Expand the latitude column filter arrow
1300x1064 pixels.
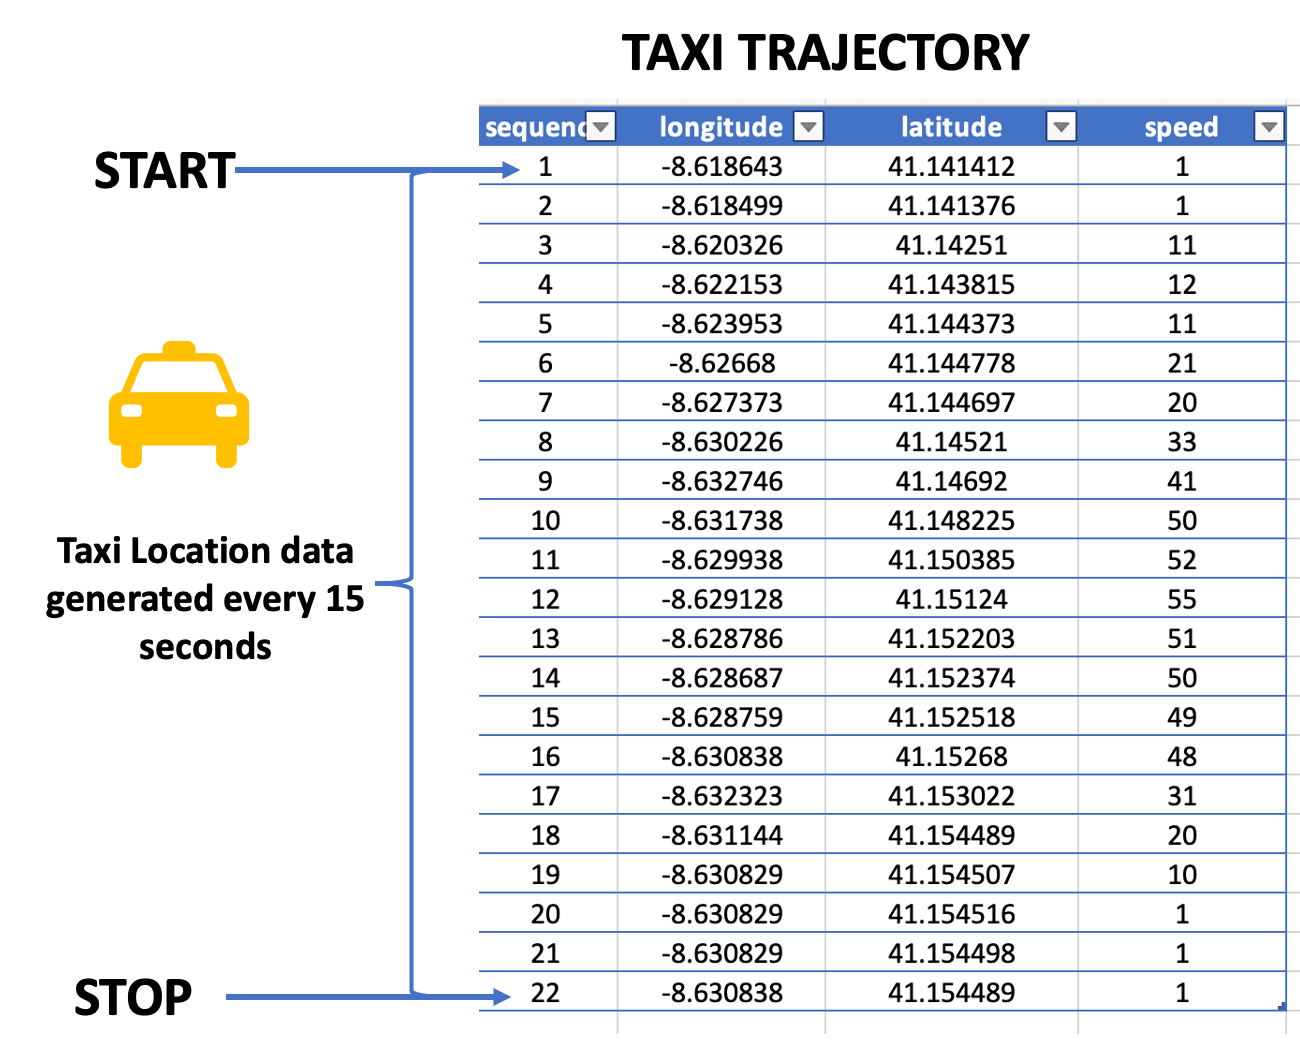coord(1061,127)
